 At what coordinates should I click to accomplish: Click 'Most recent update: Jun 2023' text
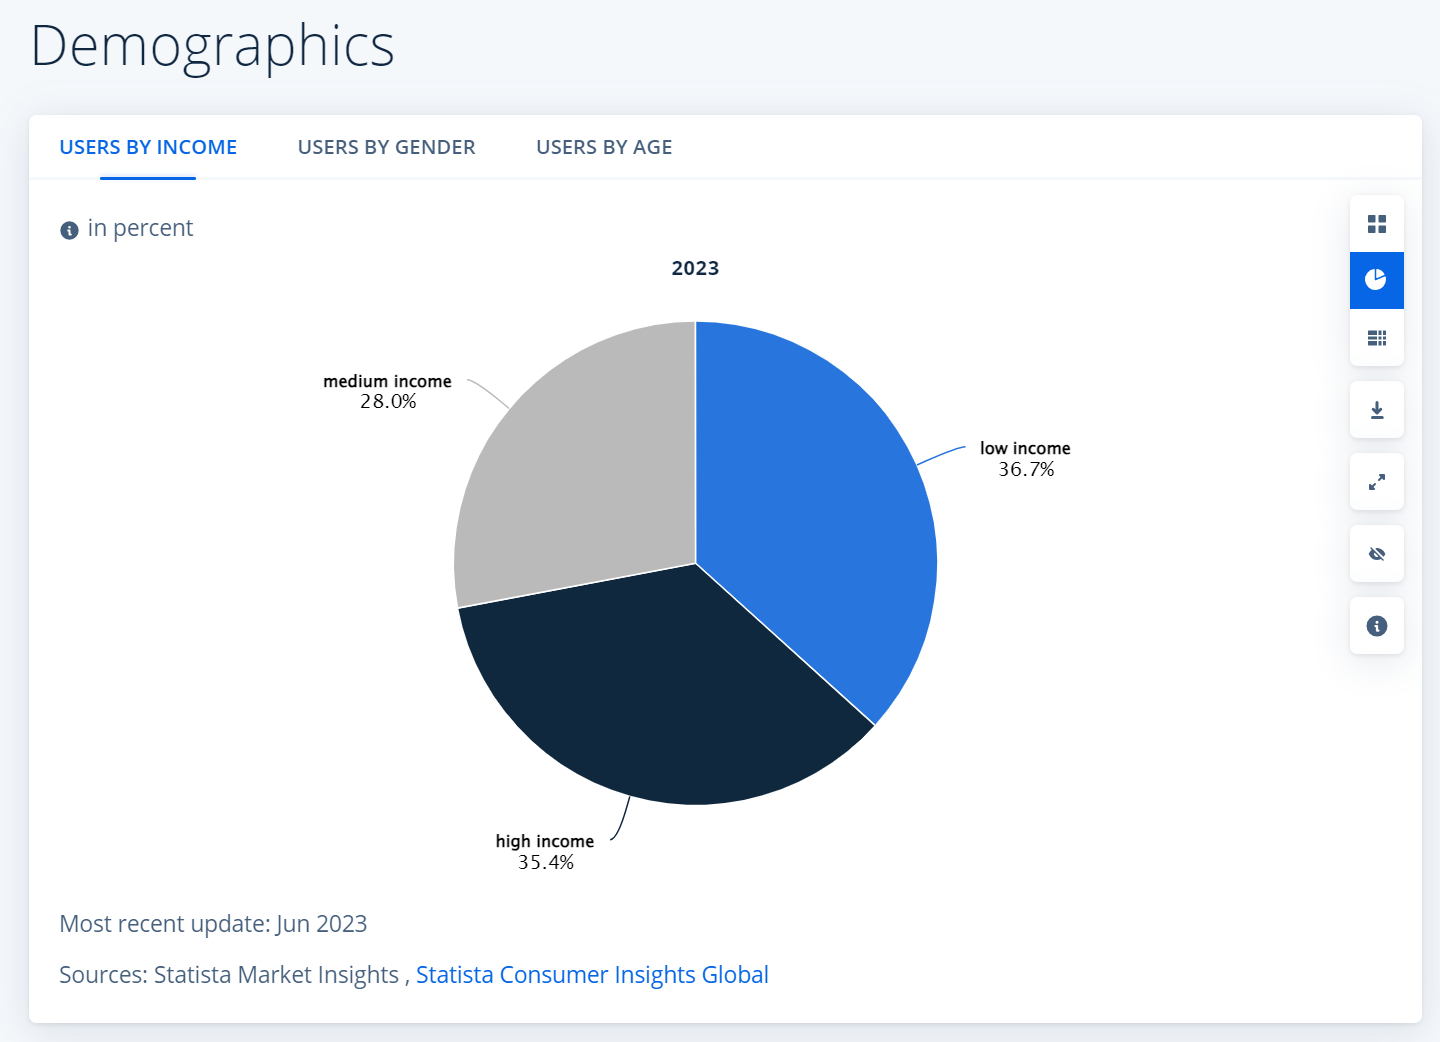click(213, 923)
